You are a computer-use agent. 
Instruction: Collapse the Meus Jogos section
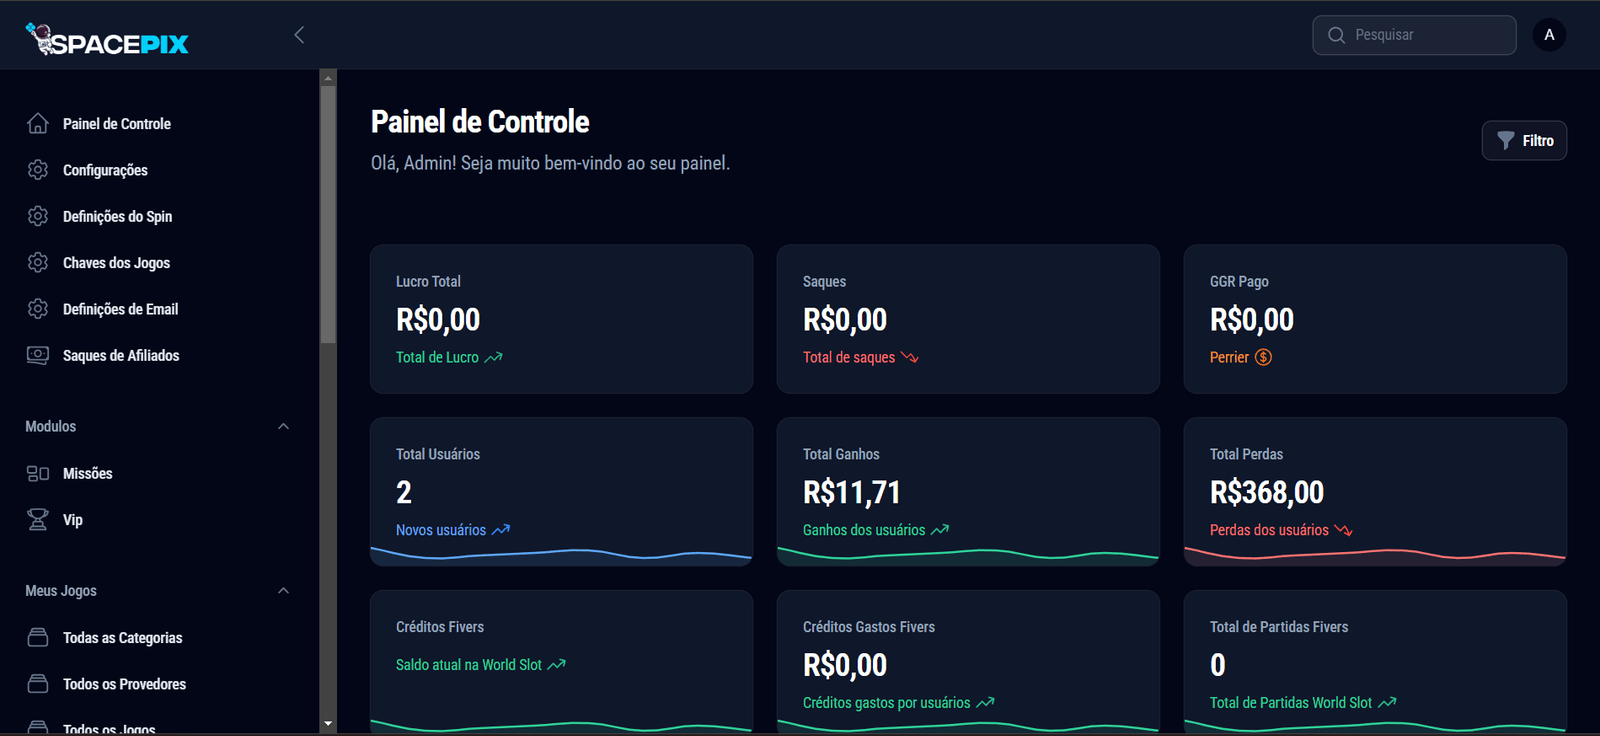point(283,591)
